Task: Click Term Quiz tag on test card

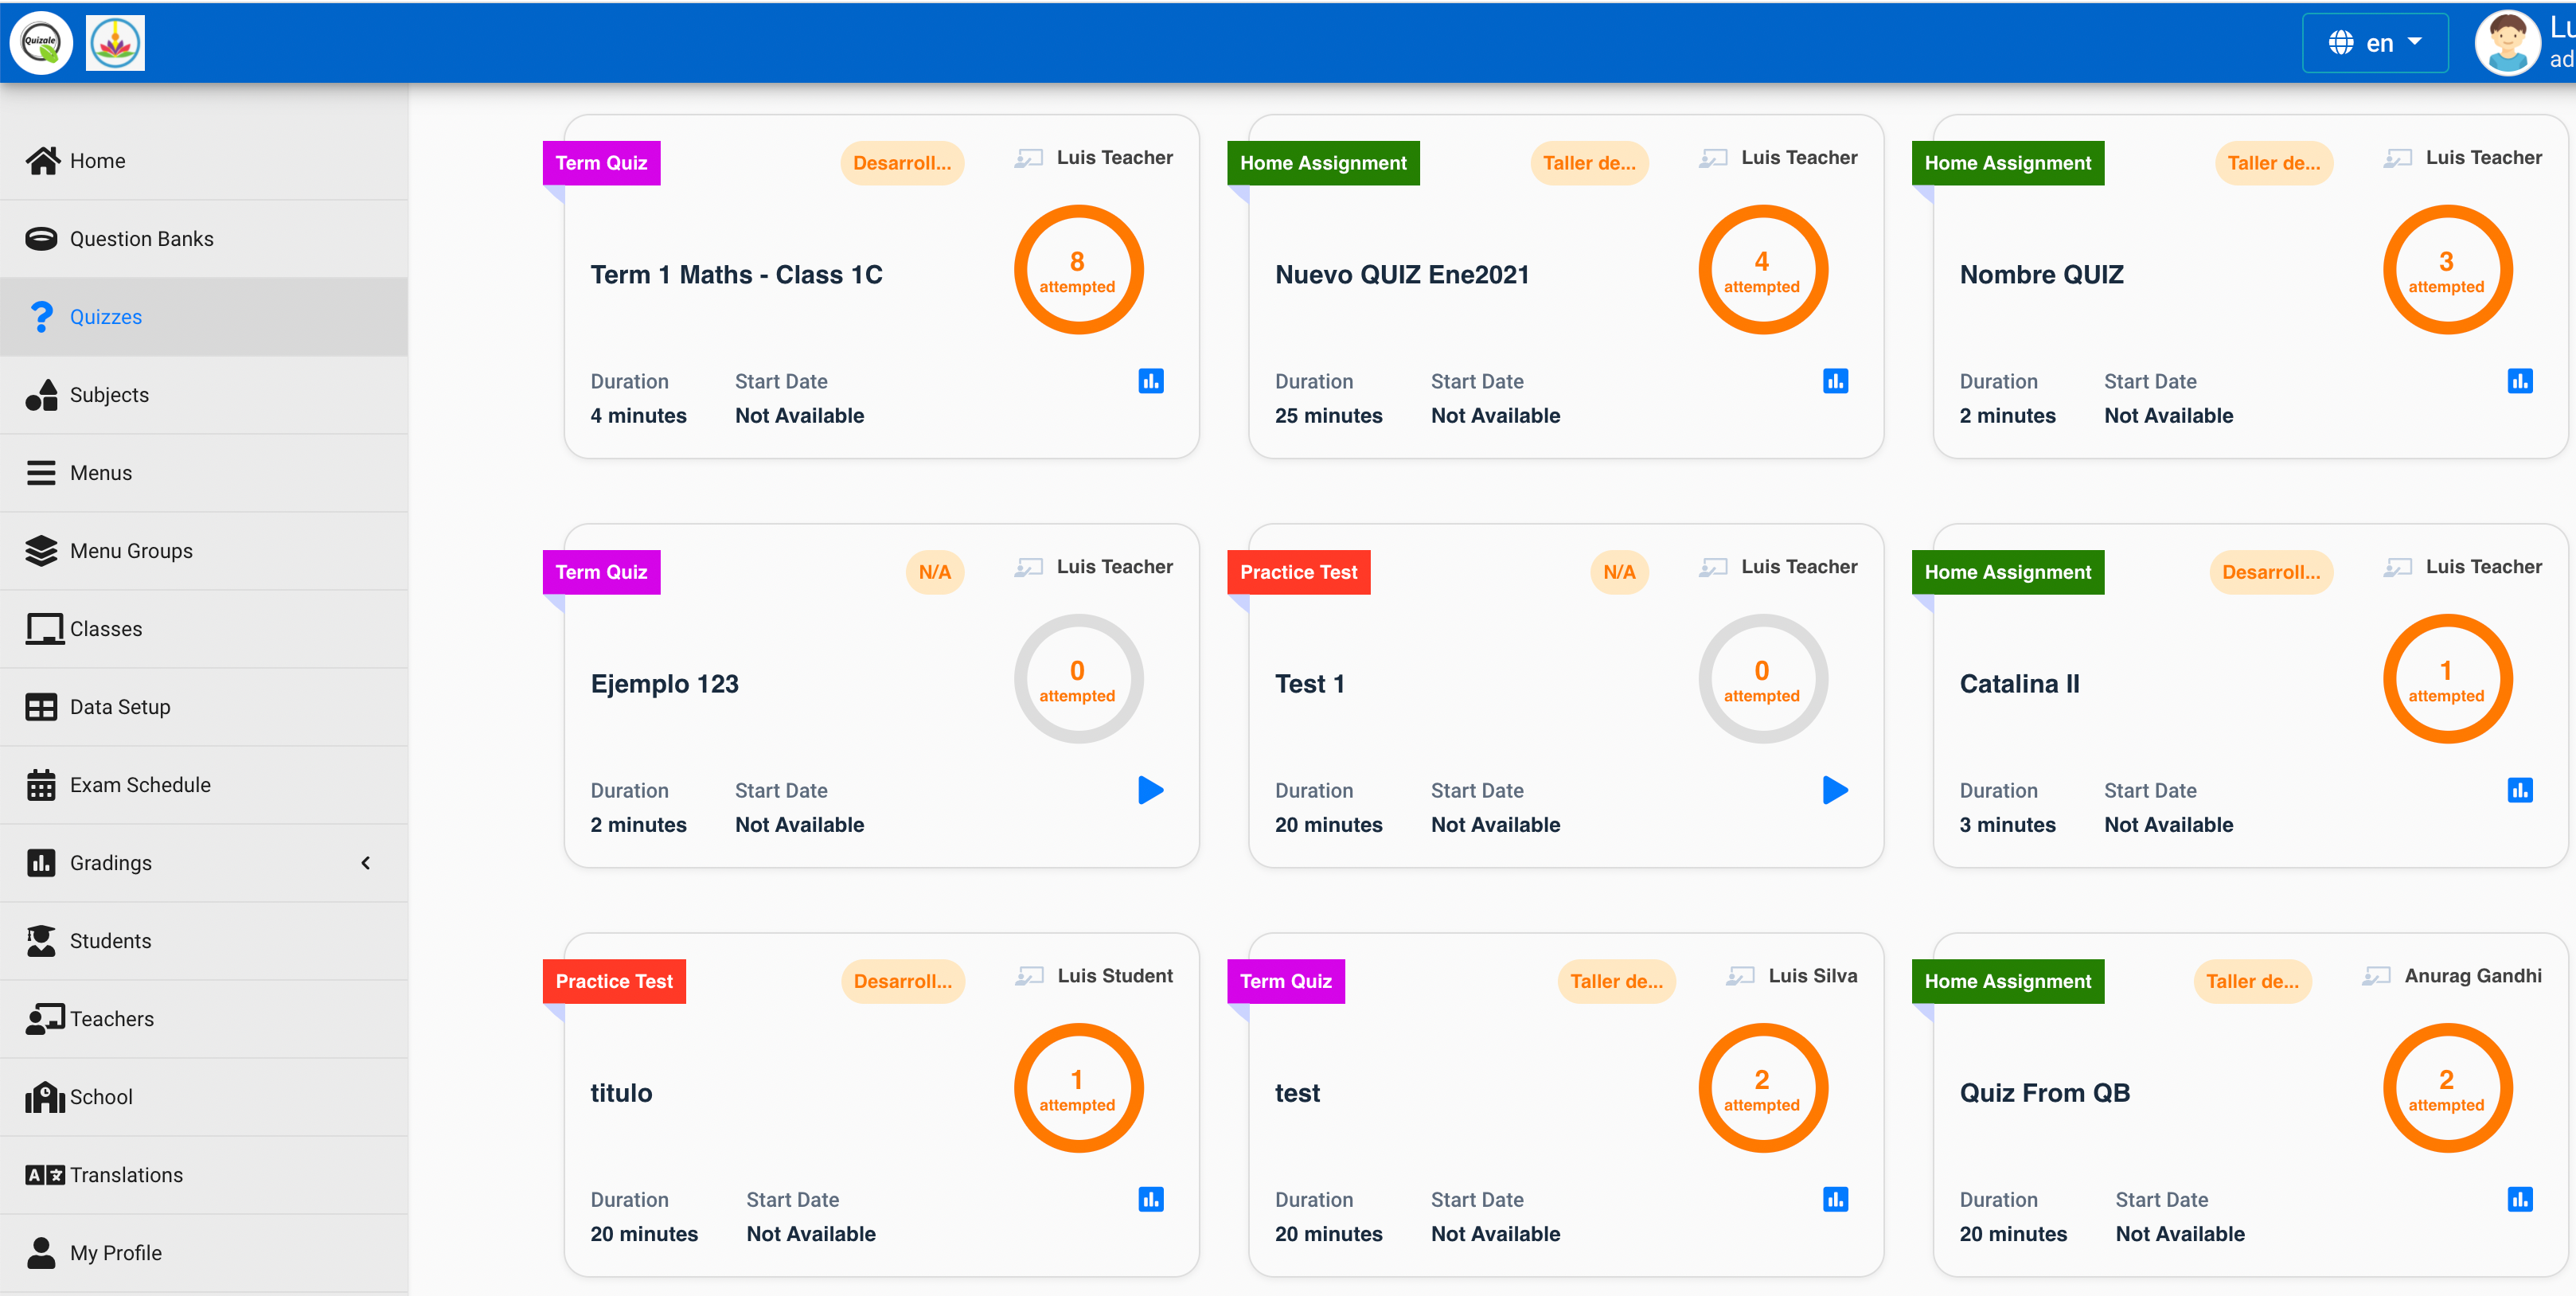Action: tap(1286, 981)
